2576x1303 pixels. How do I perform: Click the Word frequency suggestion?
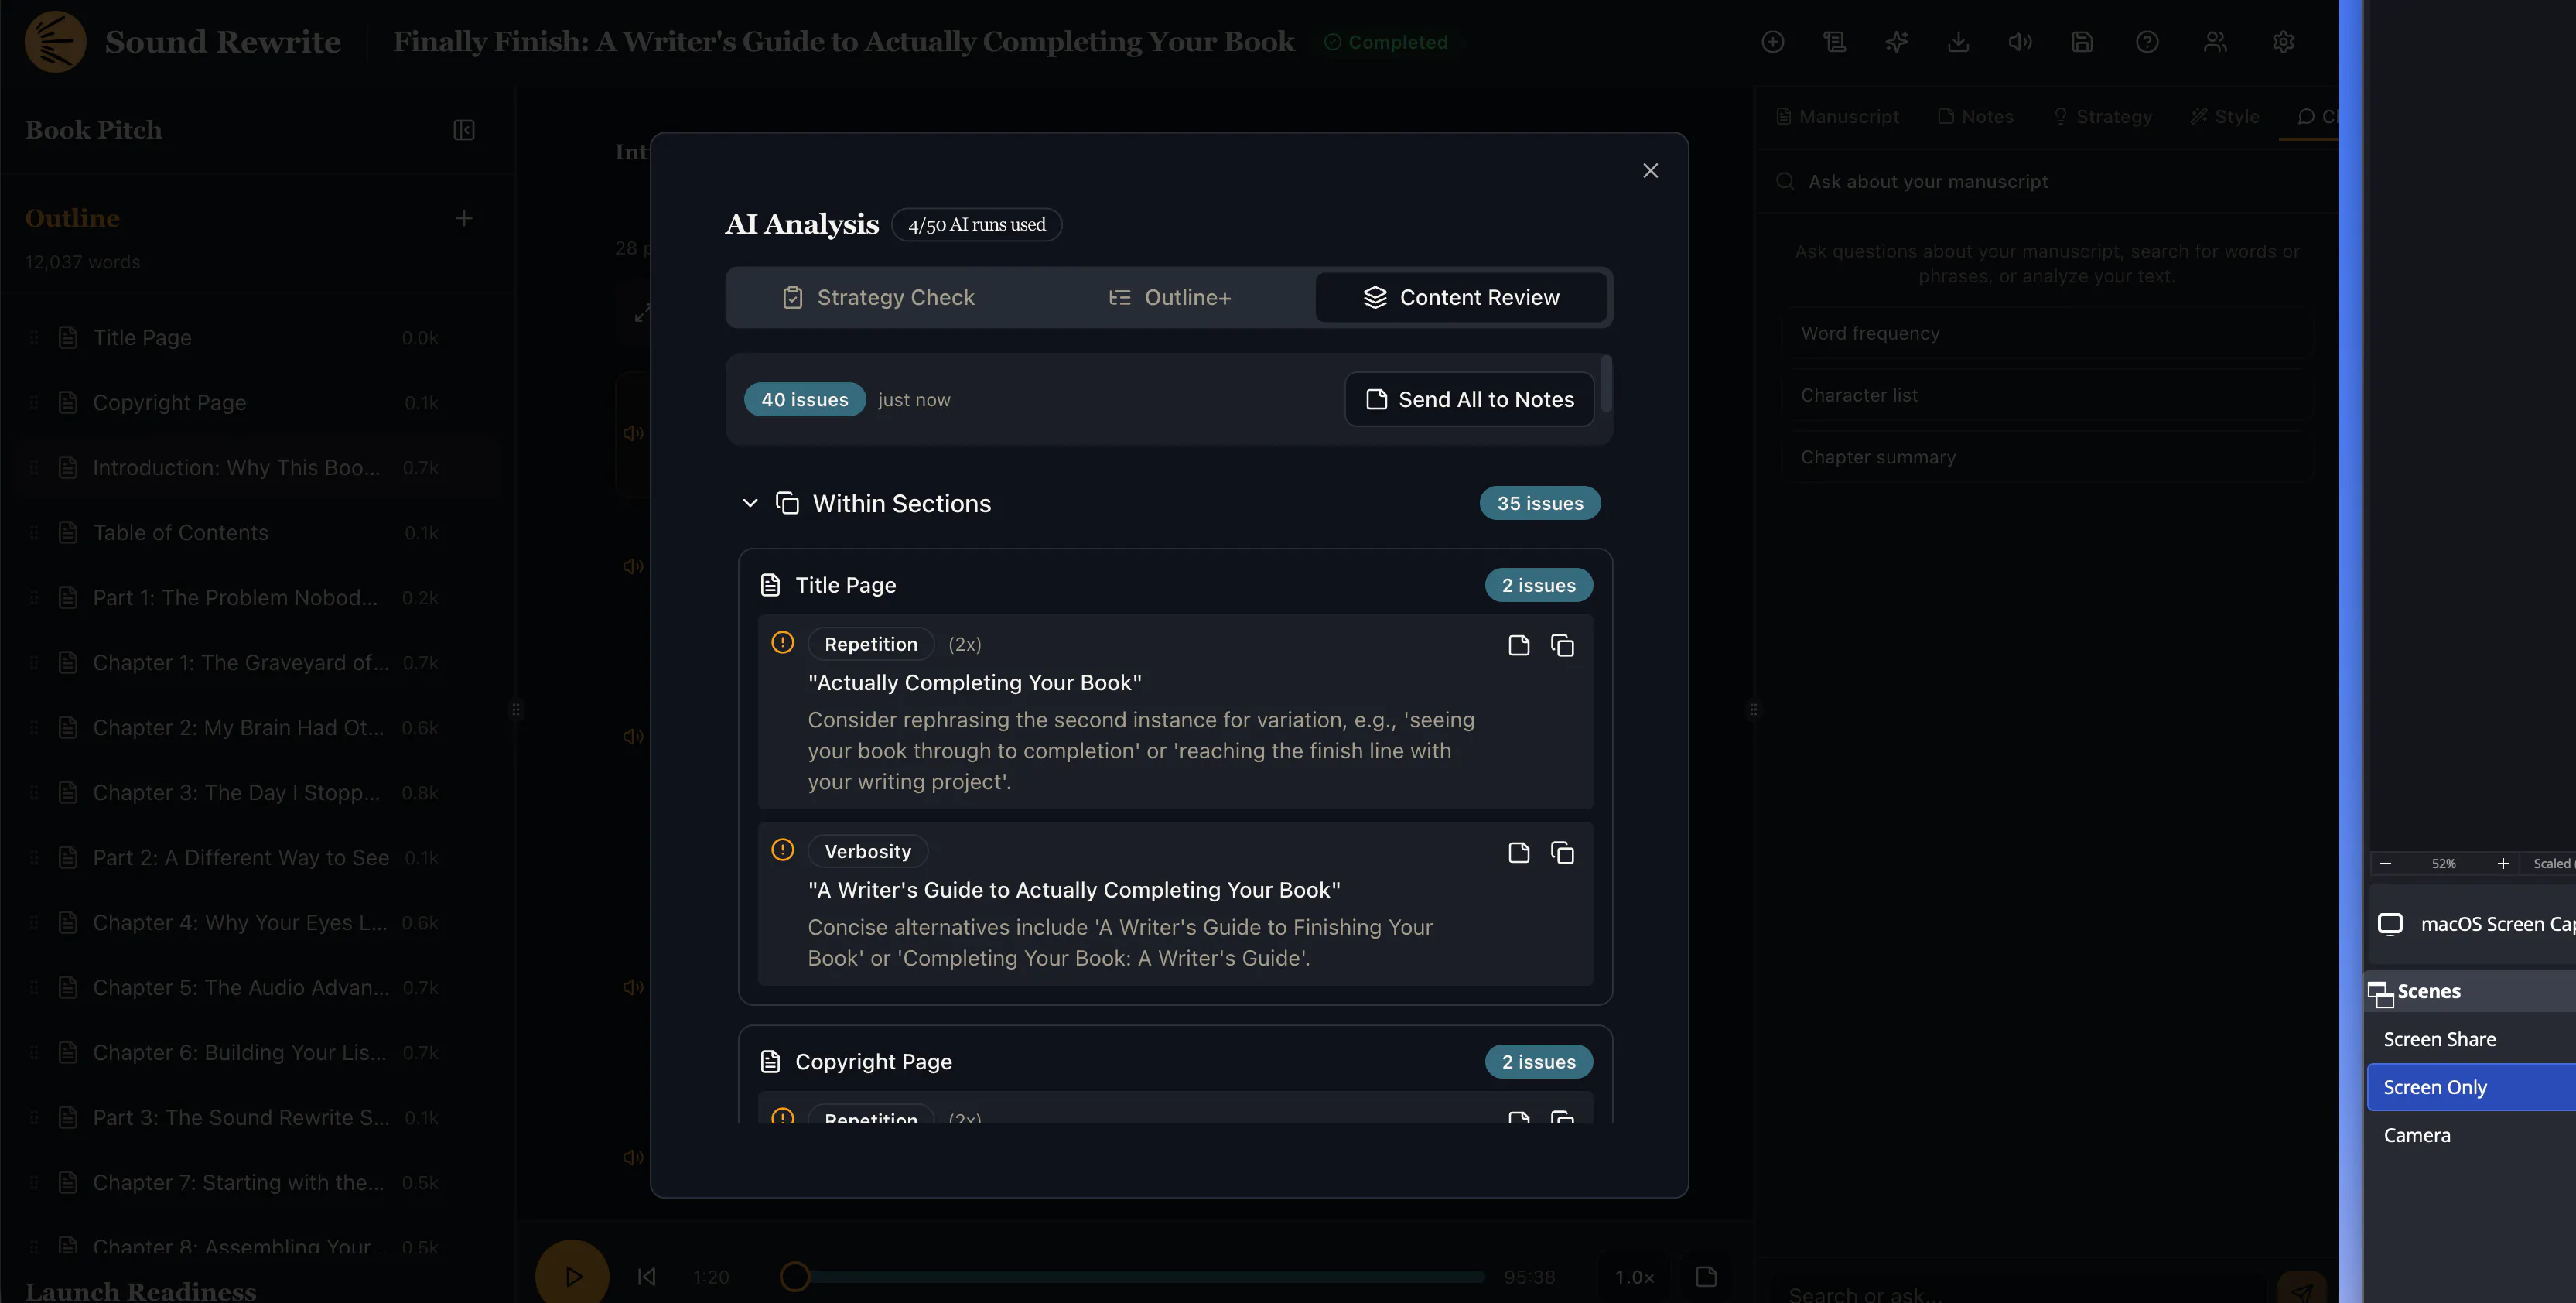tap(2047, 334)
